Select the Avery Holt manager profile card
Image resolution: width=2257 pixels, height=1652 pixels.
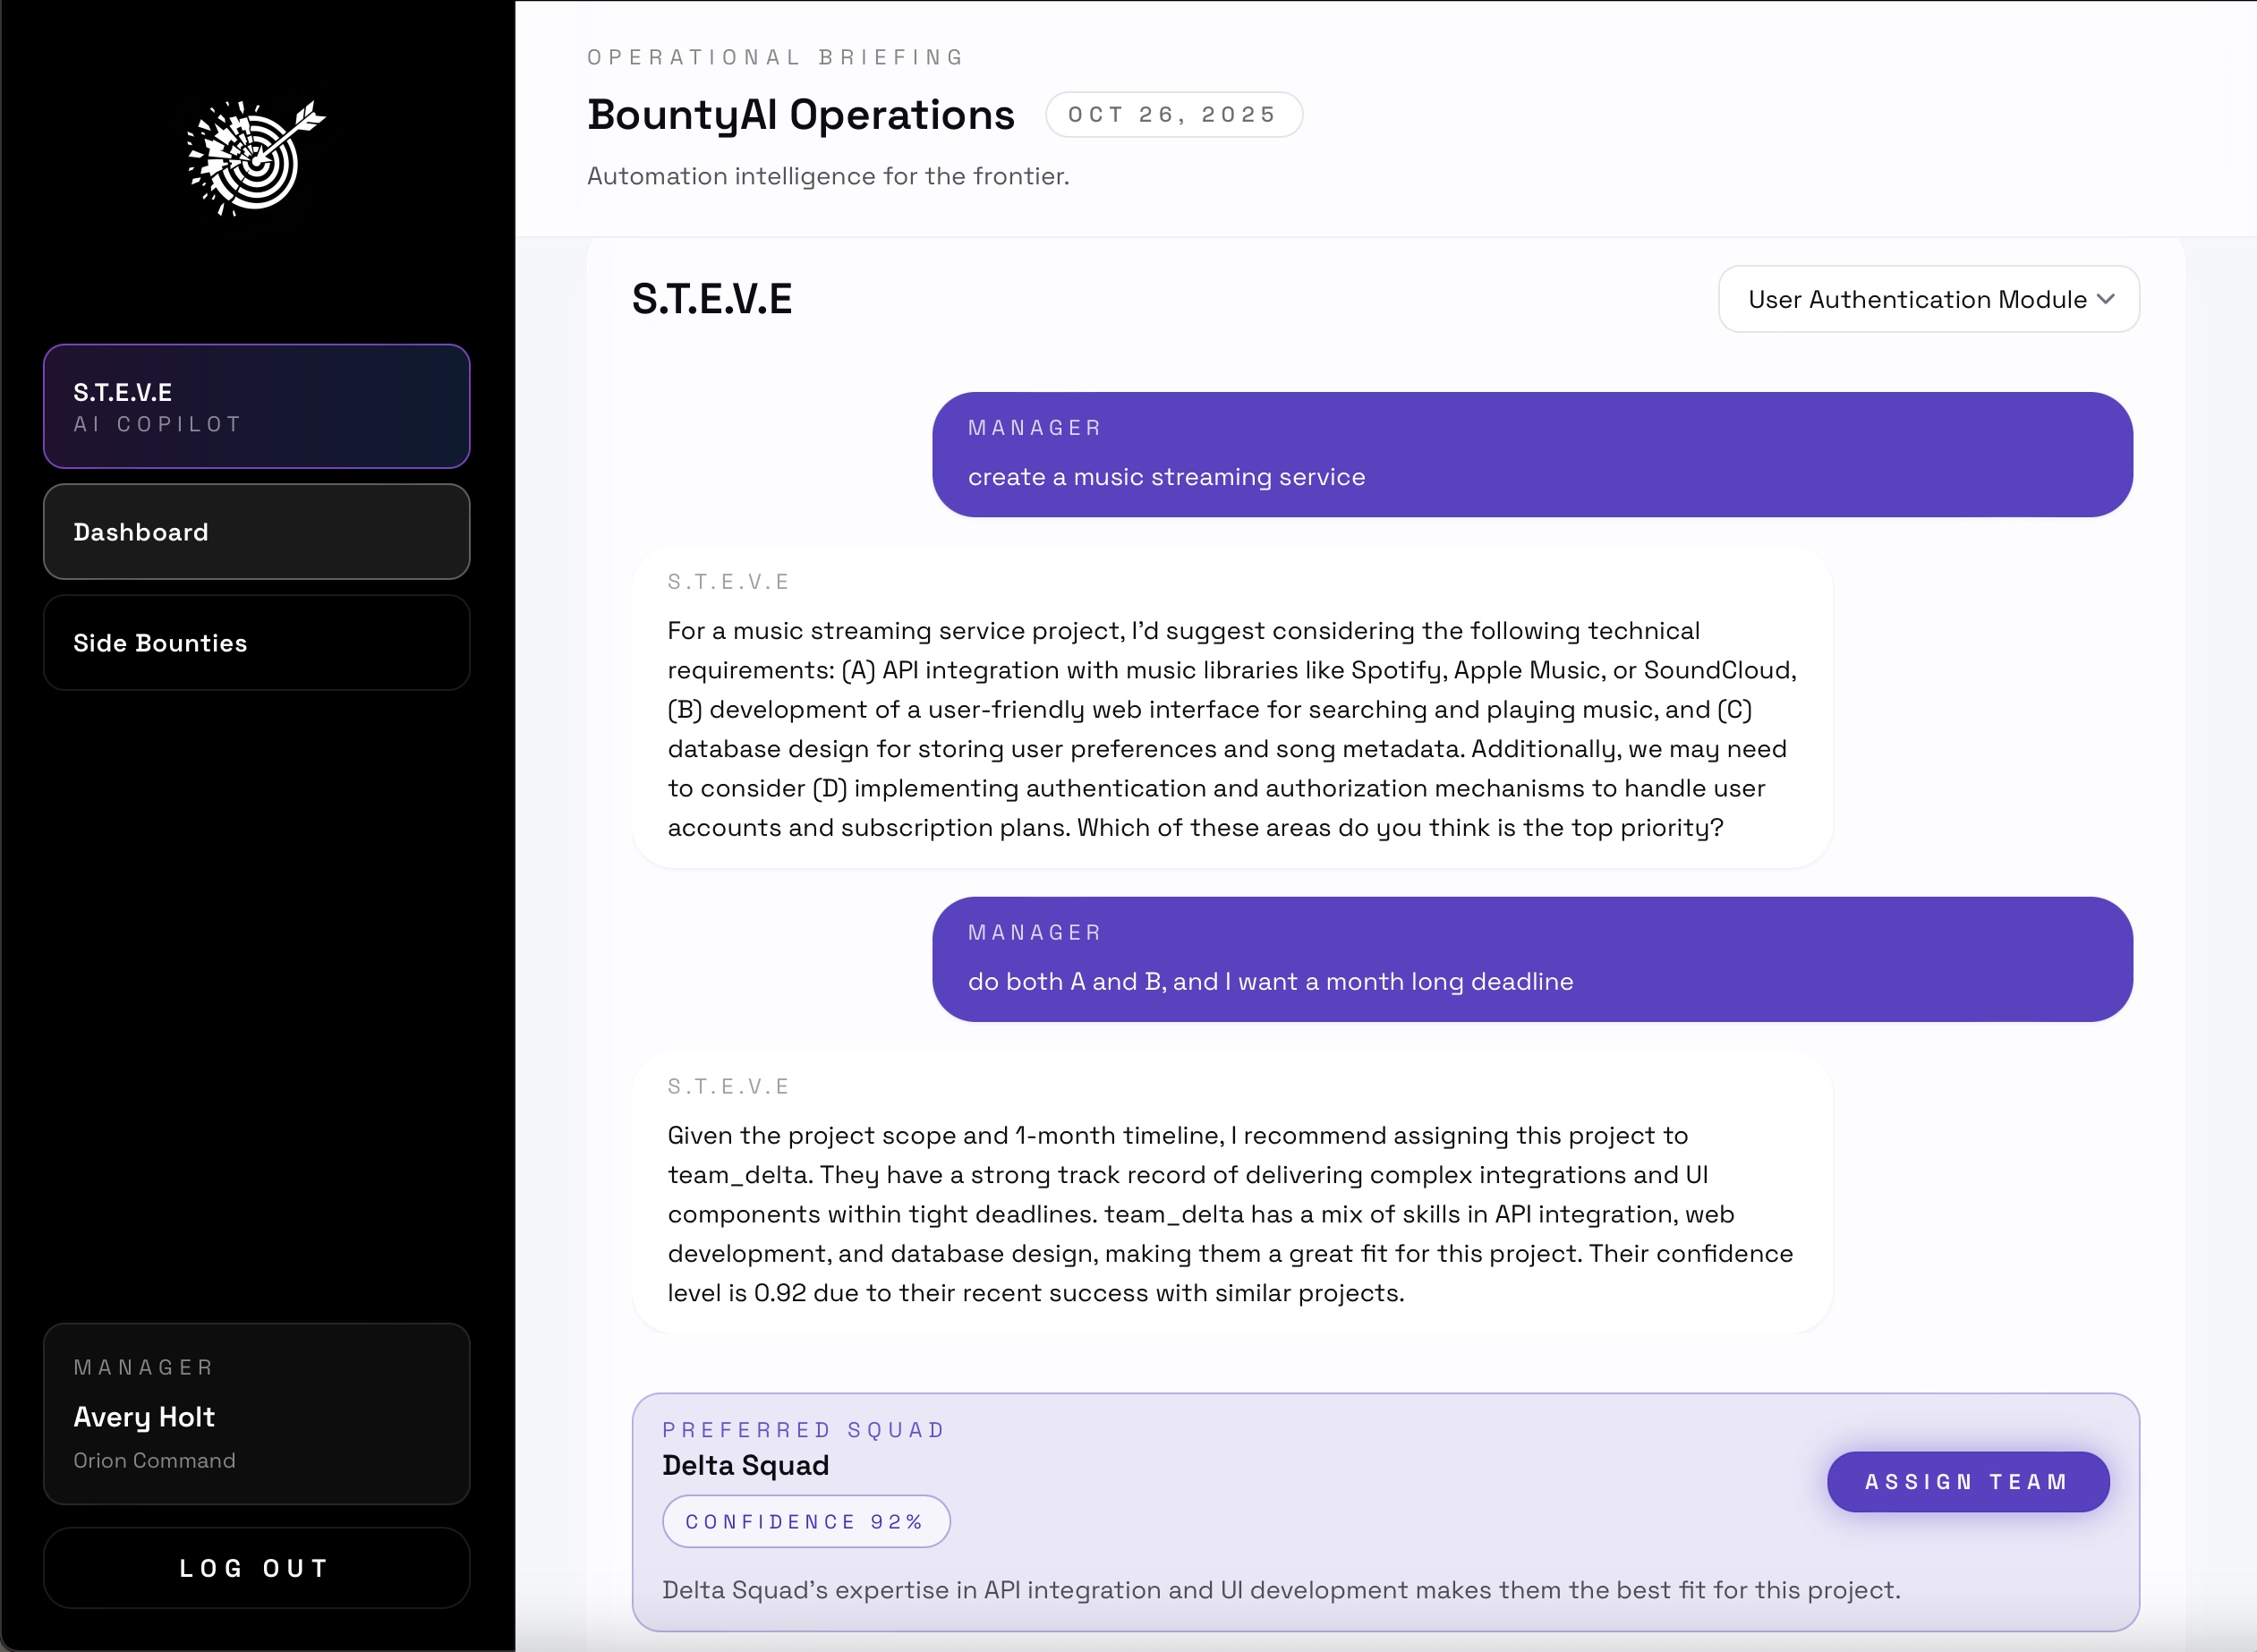pyautogui.click(x=256, y=1413)
